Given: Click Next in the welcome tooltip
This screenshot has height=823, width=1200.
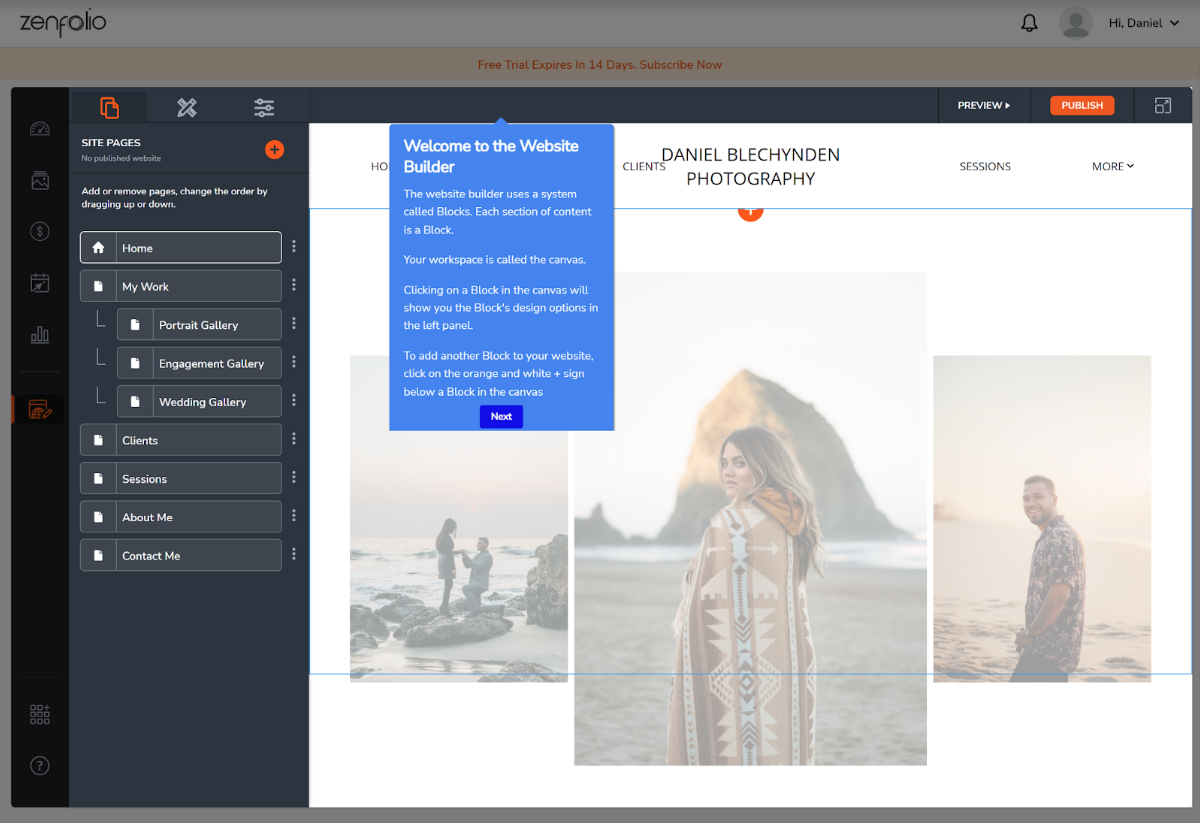Looking at the screenshot, I should [501, 417].
